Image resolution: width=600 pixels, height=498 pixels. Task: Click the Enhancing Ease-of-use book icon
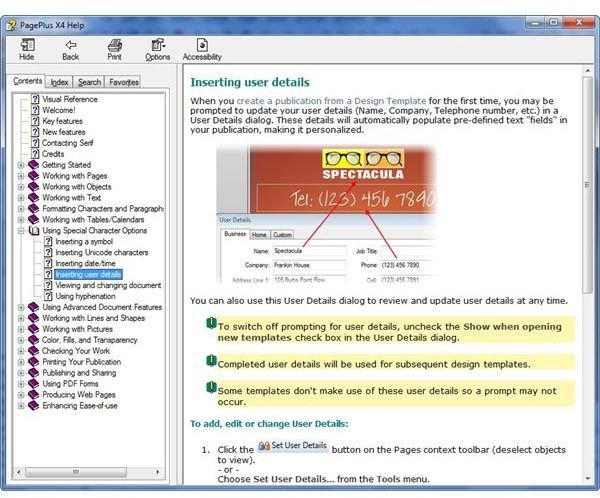(34, 406)
